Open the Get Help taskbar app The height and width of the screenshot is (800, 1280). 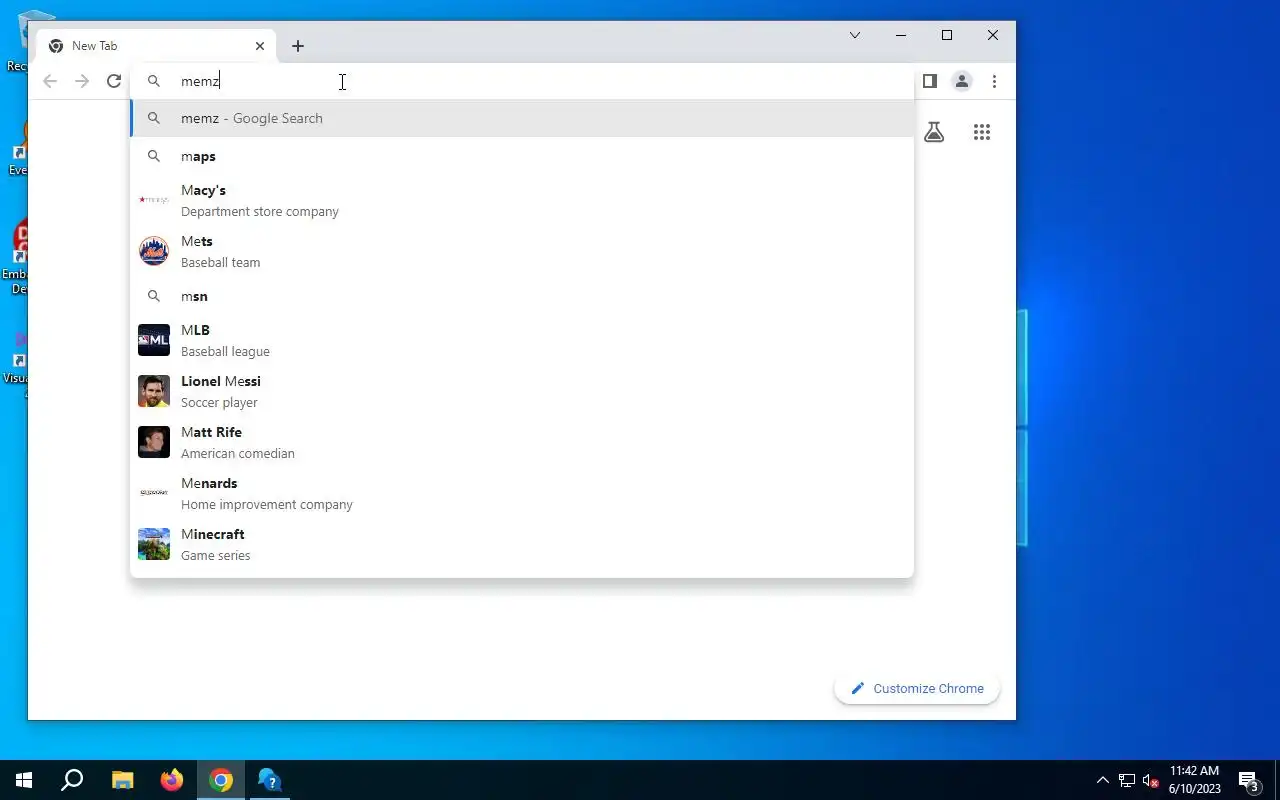pos(270,780)
